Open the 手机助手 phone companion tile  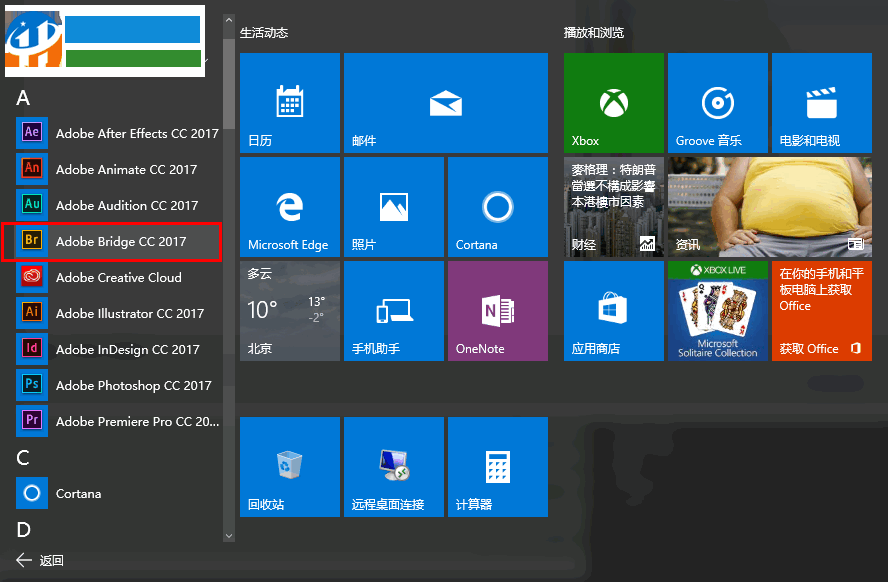pos(394,311)
